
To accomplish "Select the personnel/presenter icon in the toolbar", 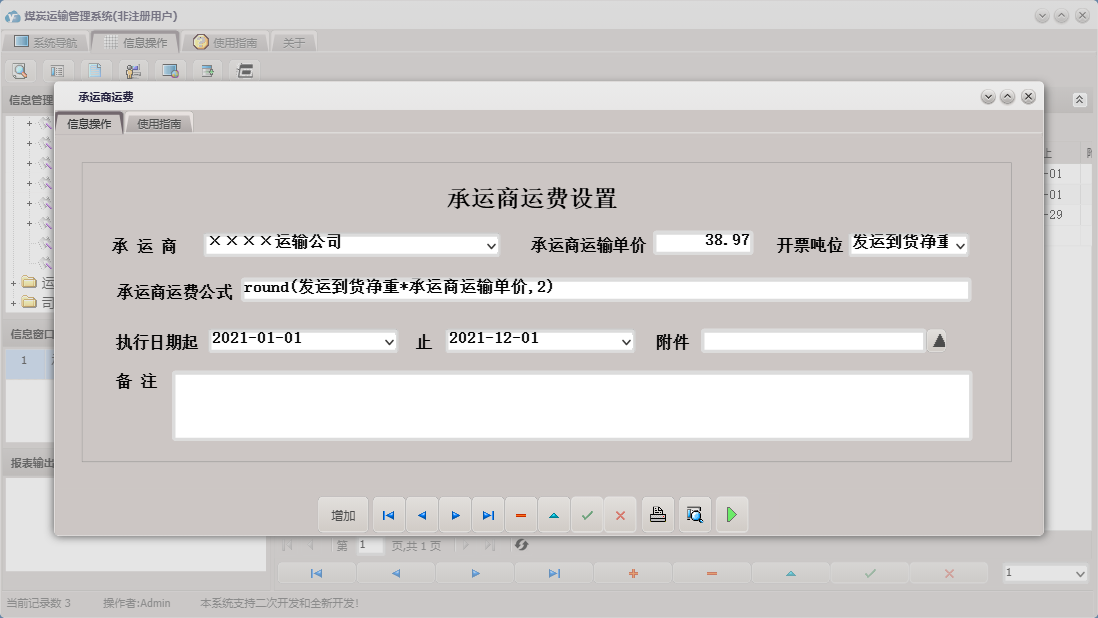I will click(x=131, y=70).
